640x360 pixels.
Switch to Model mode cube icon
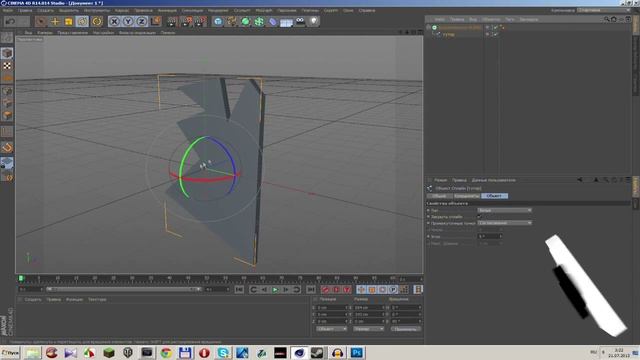(x=7, y=53)
